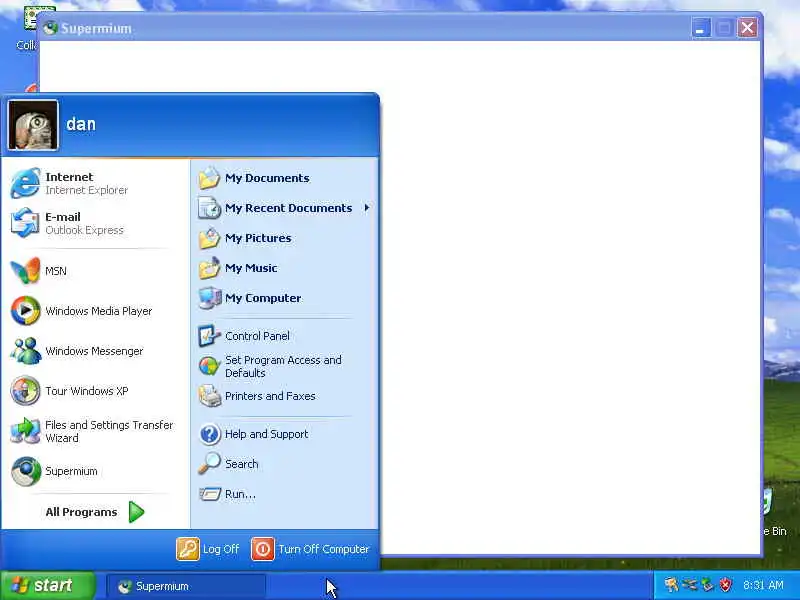Minimize the Supermium window
800x600 pixels.
701,28
